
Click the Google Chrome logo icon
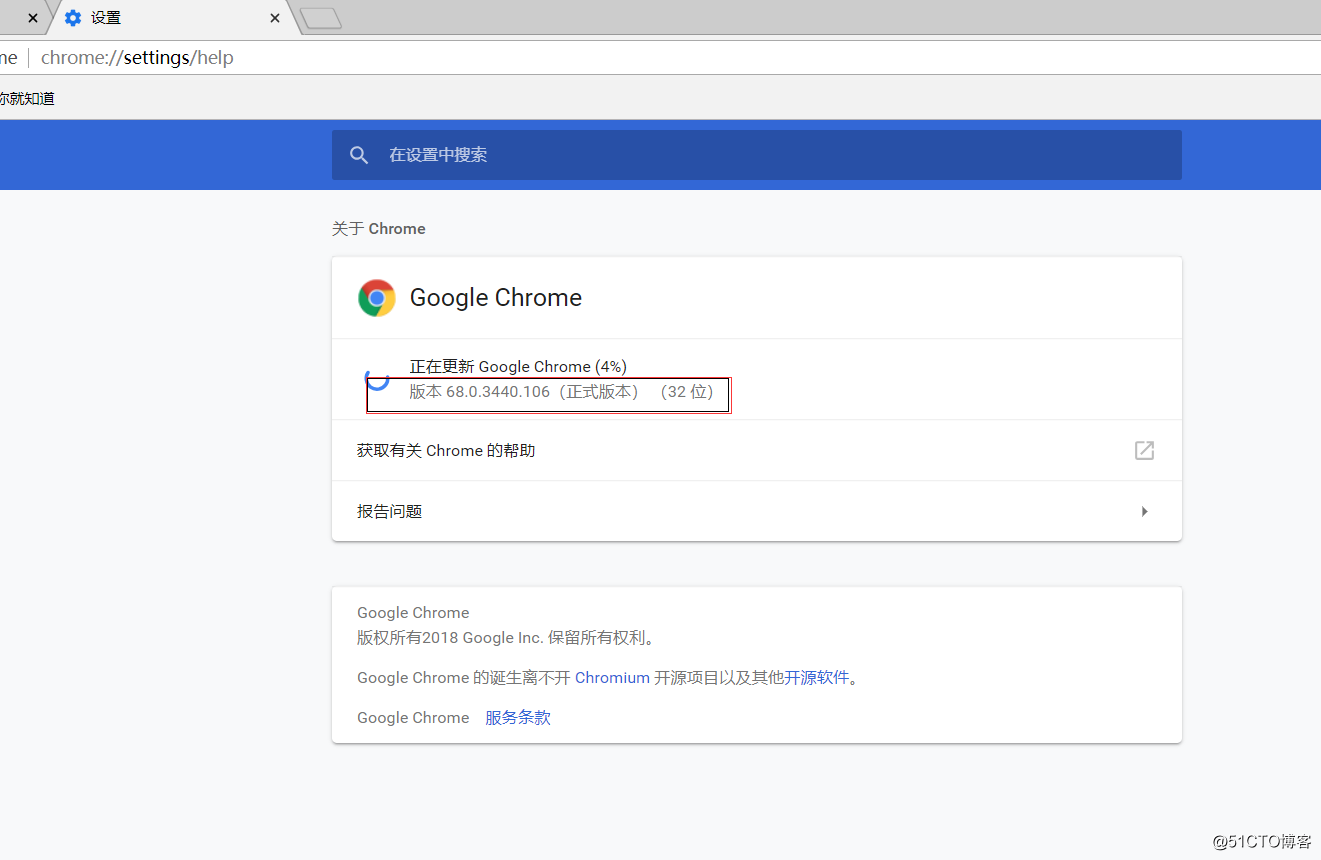coord(377,298)
